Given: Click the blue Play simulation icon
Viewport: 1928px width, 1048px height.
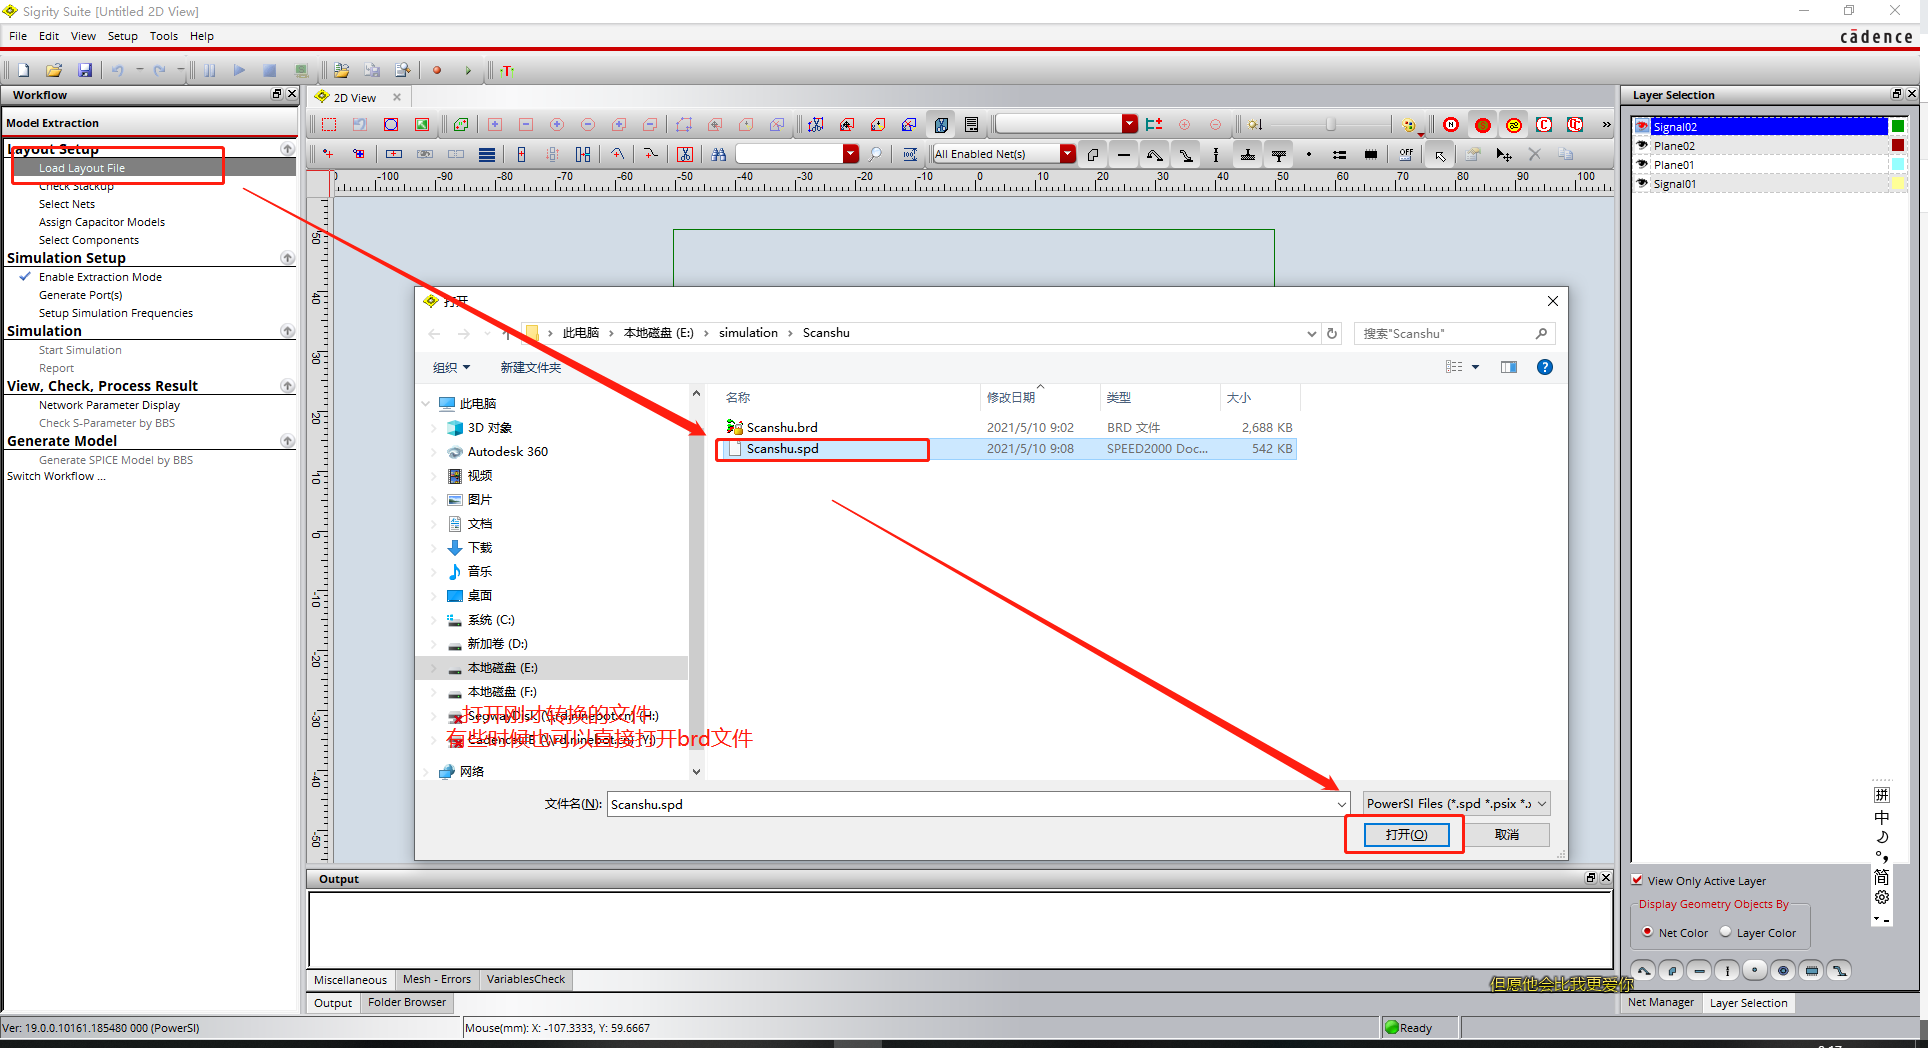Looking at the screenshot, I should pos(239,70).
